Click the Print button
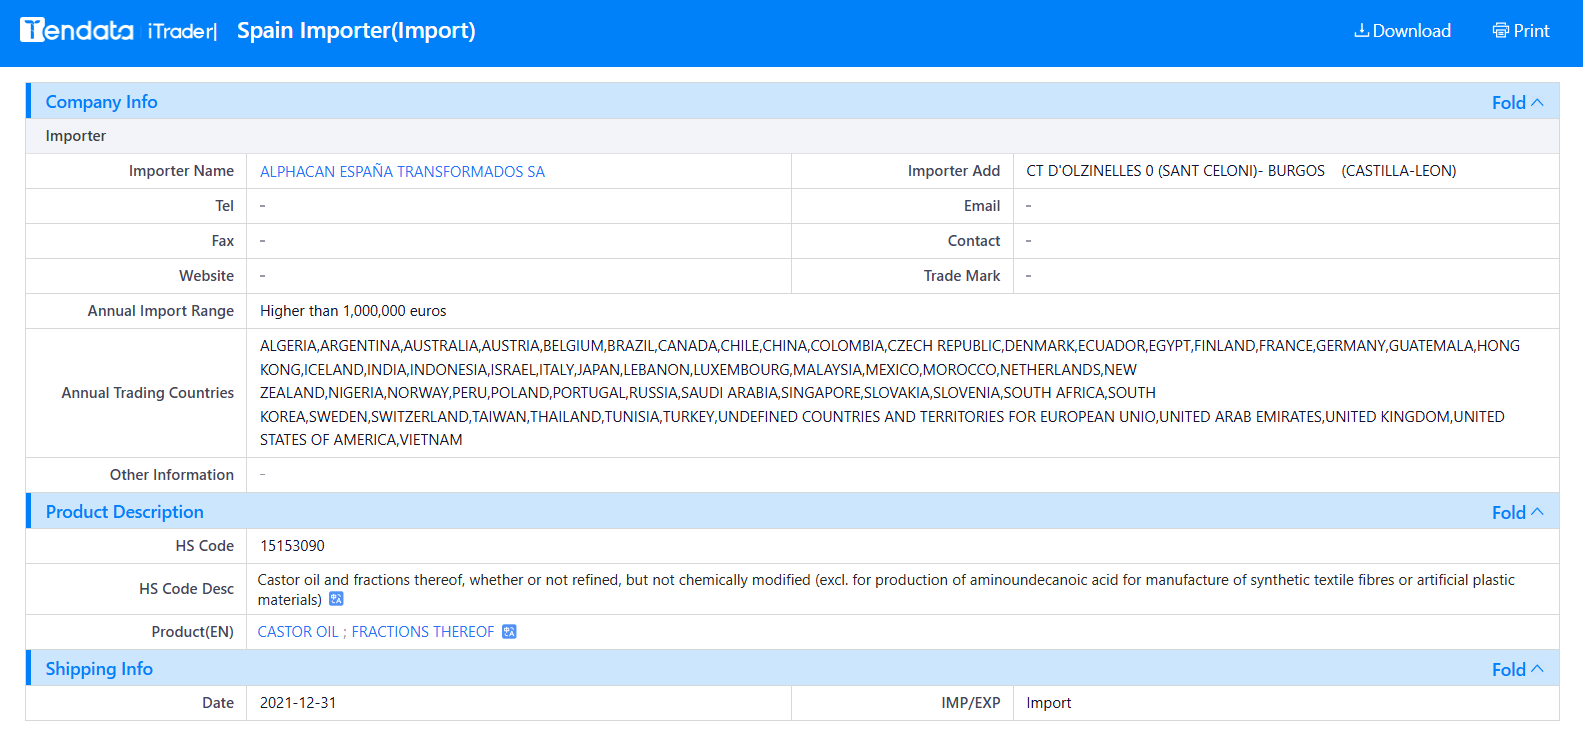 click(1521, 31)
